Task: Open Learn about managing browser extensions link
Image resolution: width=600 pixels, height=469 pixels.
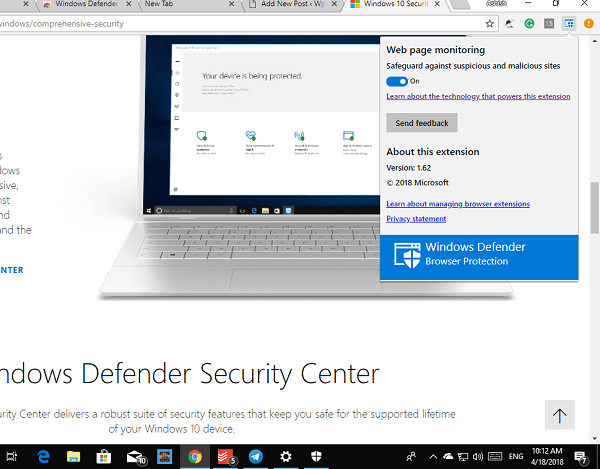Action: pos(458,204)
